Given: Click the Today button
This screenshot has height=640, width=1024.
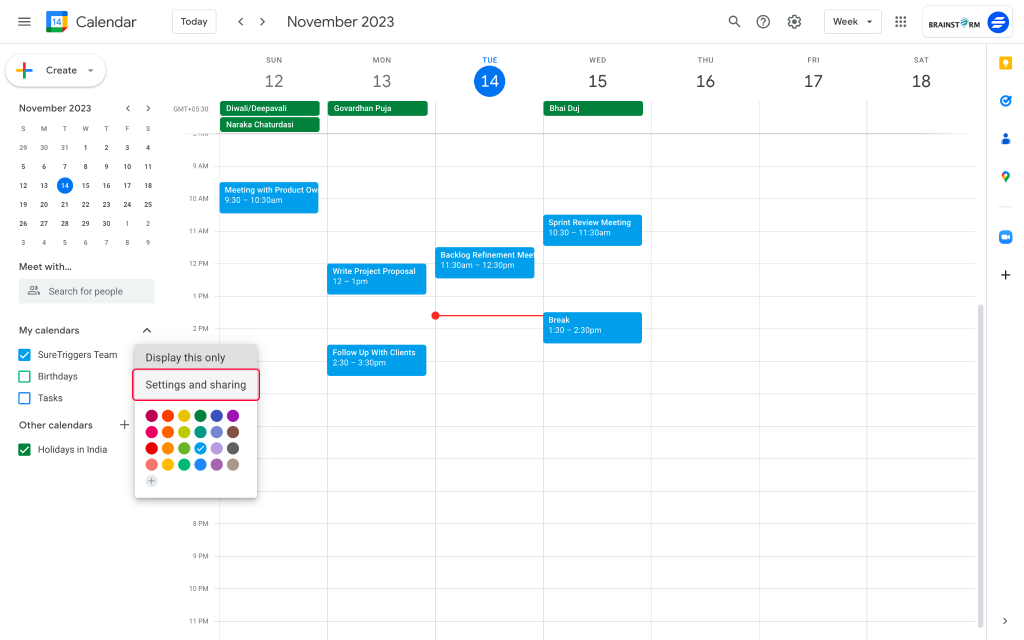Looking at the screenshot, I should 194,21.
